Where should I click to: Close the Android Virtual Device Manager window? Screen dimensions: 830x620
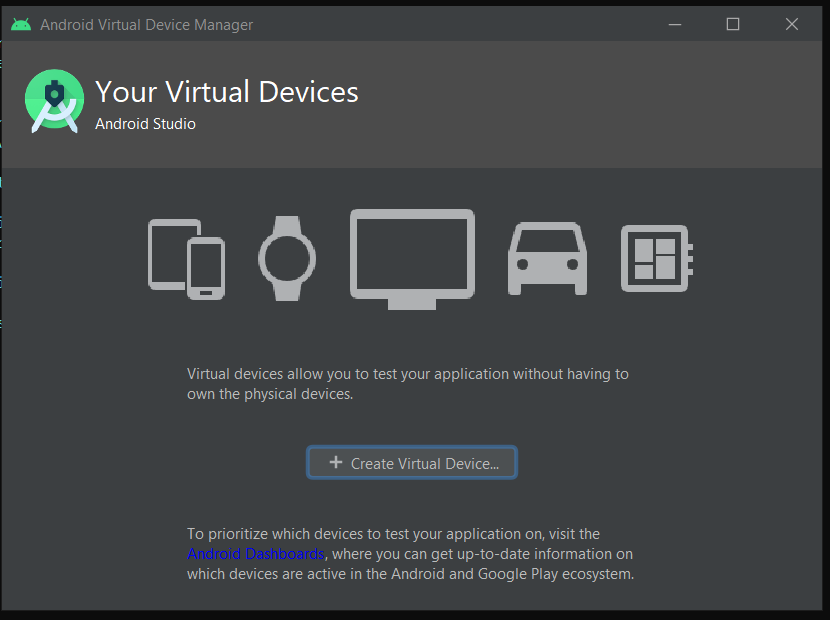pyautogui.click(x=792, y=24)
